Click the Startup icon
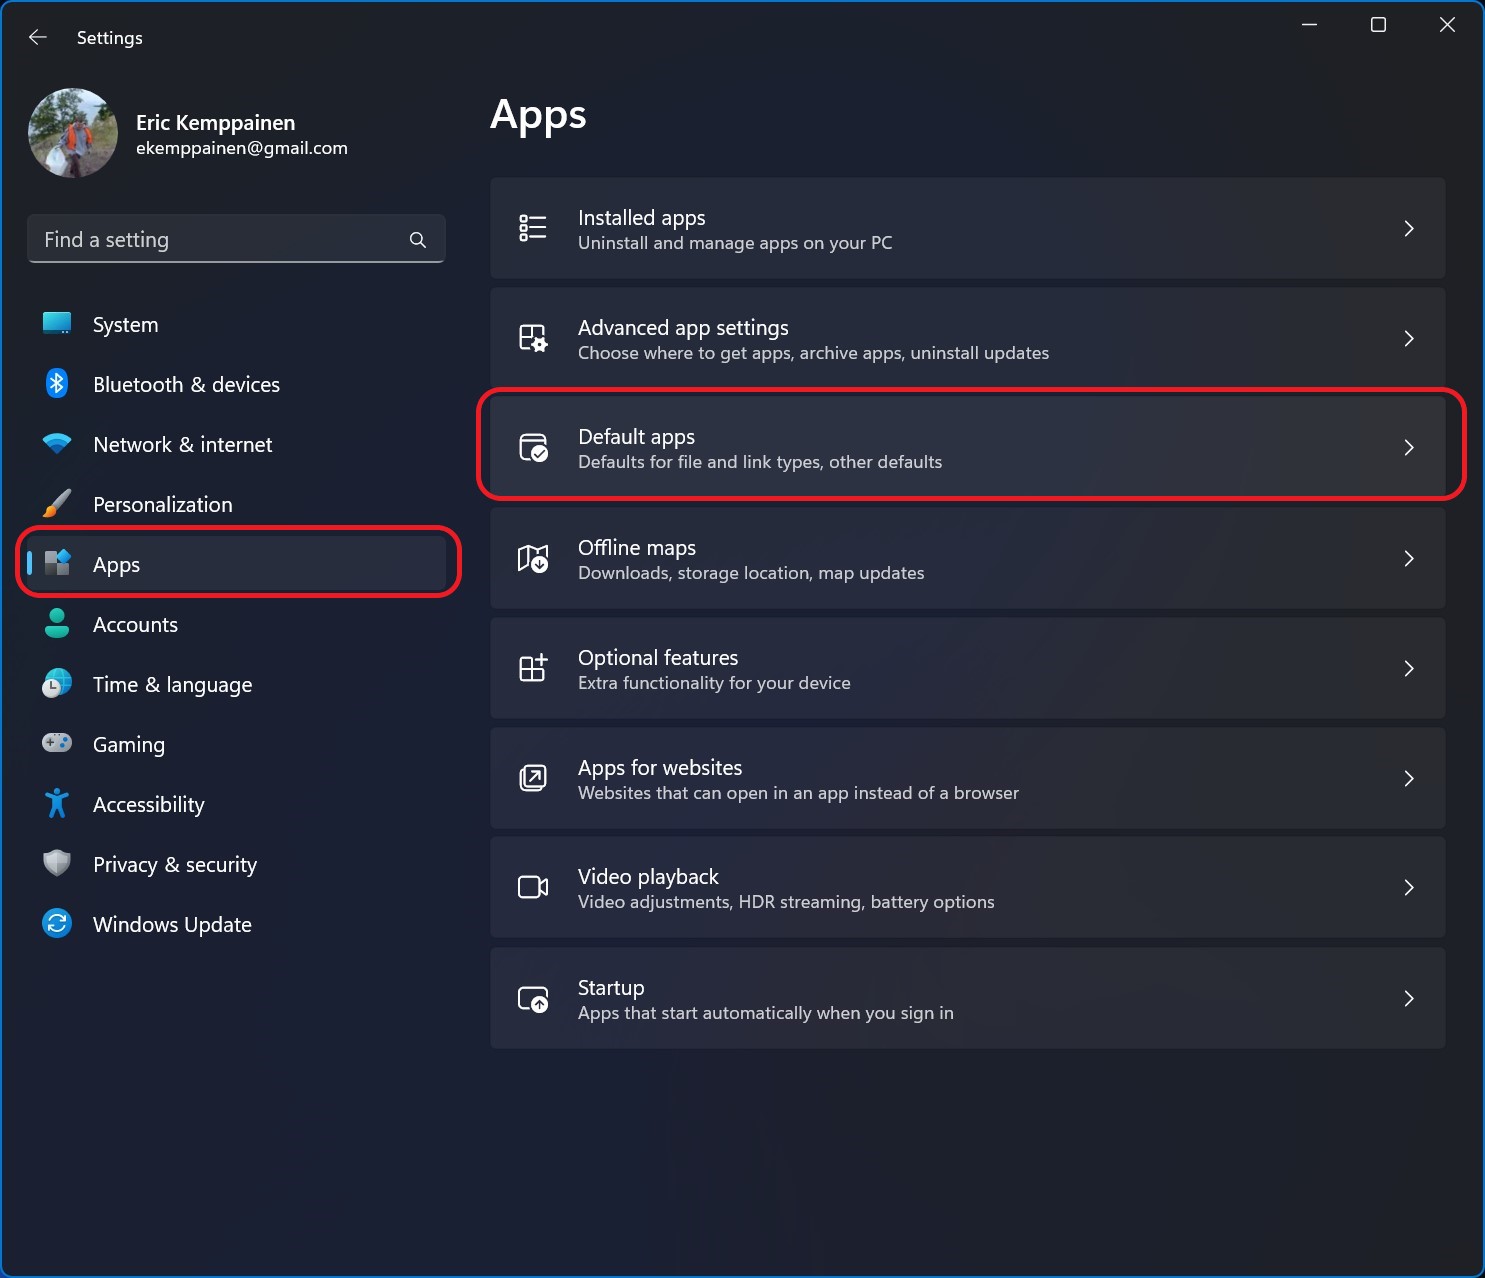The image size is (1485, 1278). (533, 998)
